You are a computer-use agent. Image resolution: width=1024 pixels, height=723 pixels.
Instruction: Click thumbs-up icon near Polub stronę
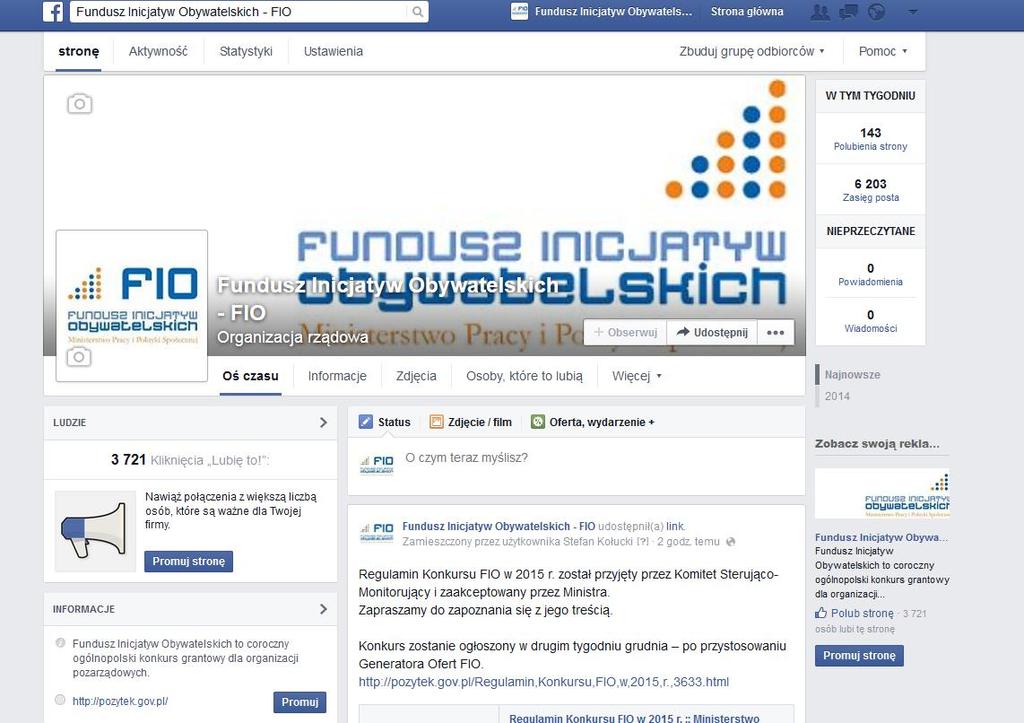tap(821, 613)
